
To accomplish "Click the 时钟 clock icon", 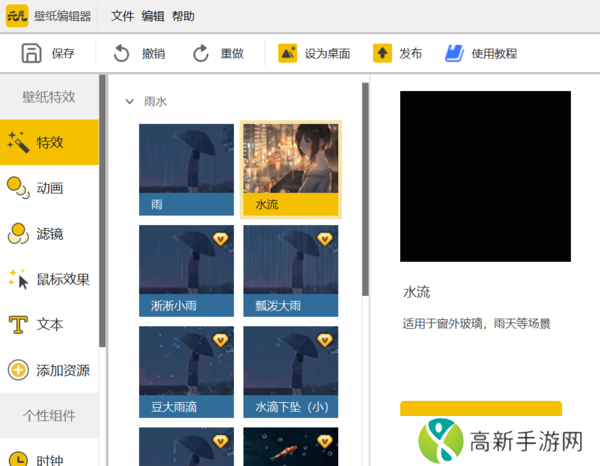I will pyautogui.click(x=18, y=458).
